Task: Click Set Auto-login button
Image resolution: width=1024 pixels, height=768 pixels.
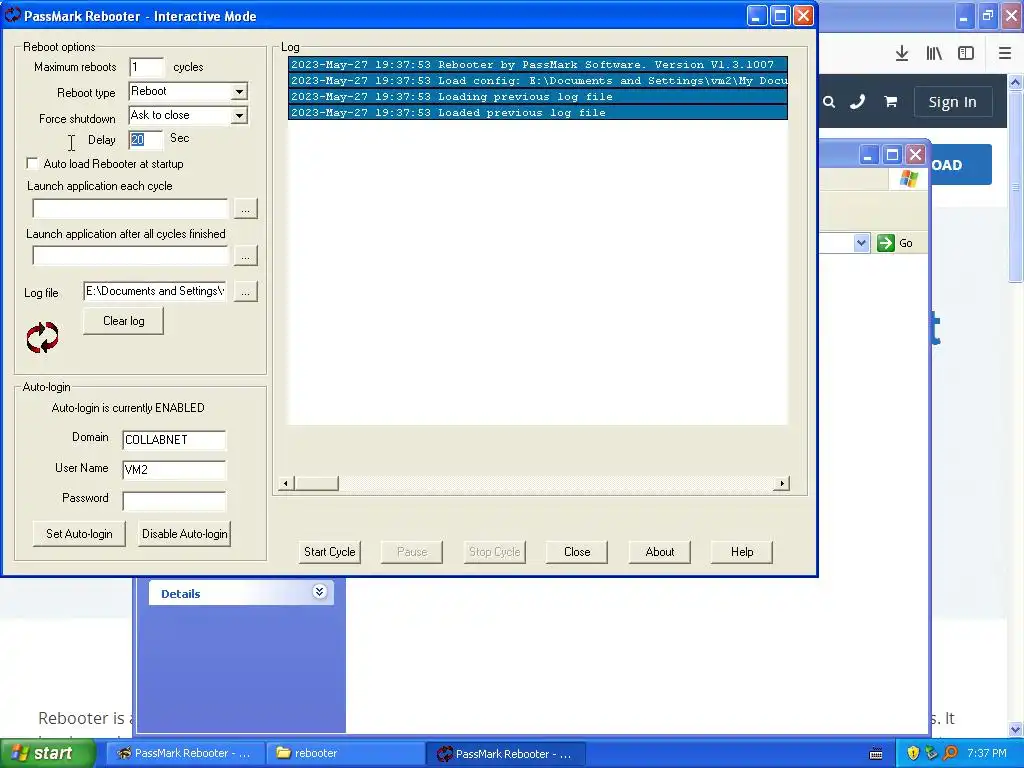Action: [x=79, y=534]
